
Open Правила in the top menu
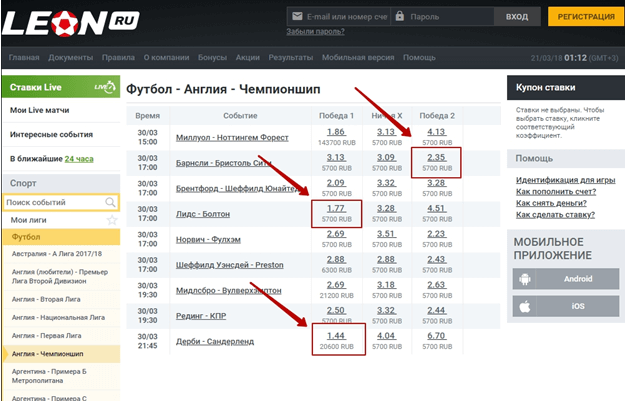pos(118,57)
